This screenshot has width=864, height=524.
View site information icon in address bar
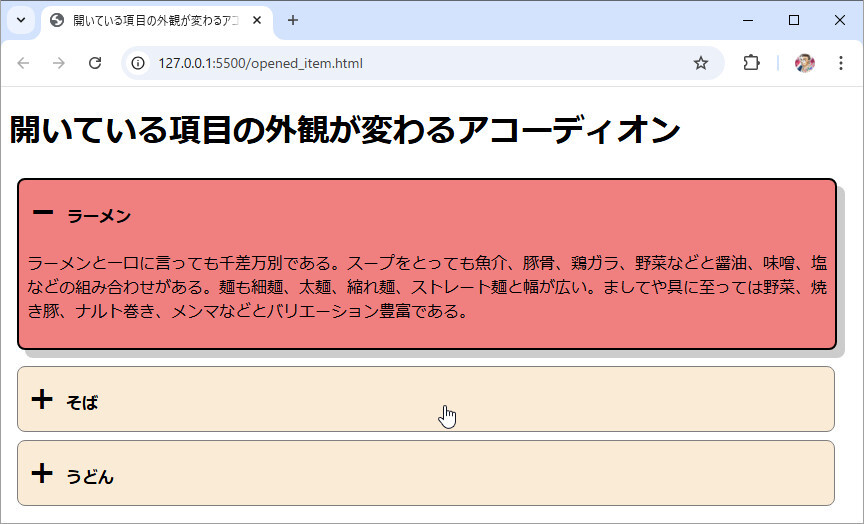point(139,63)
